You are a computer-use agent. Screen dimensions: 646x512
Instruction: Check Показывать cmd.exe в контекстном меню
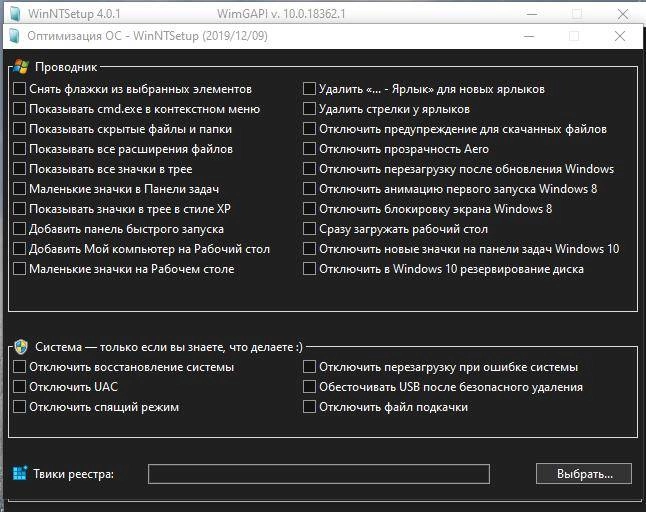(x=19, y=109)
